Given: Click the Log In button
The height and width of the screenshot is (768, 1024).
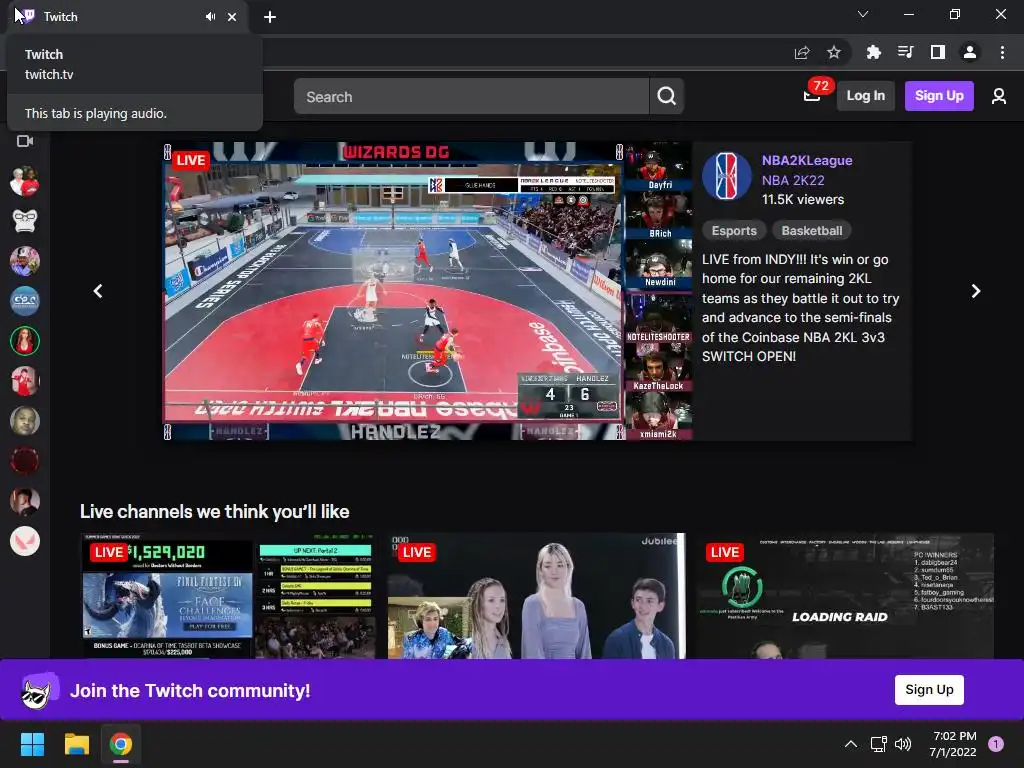Looking at the screenshot, I should 865,96.
